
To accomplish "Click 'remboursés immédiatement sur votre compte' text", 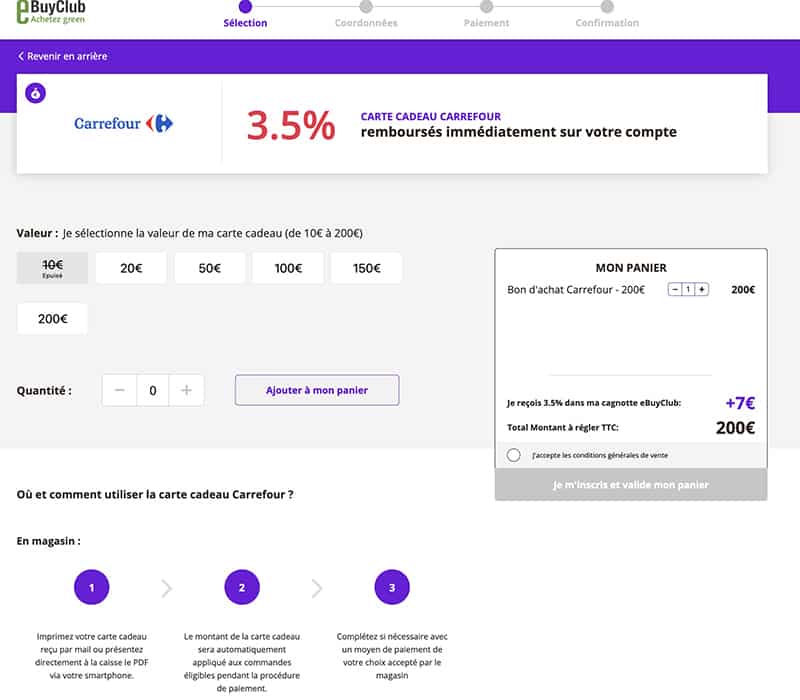I will [x=519, y=132].
